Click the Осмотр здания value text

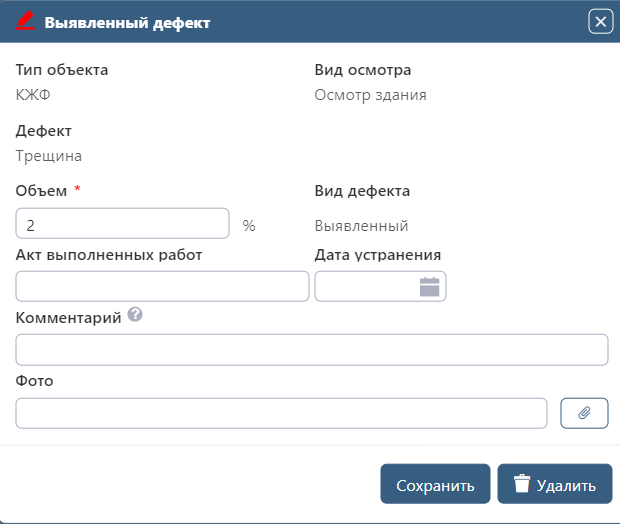(370, 96)
